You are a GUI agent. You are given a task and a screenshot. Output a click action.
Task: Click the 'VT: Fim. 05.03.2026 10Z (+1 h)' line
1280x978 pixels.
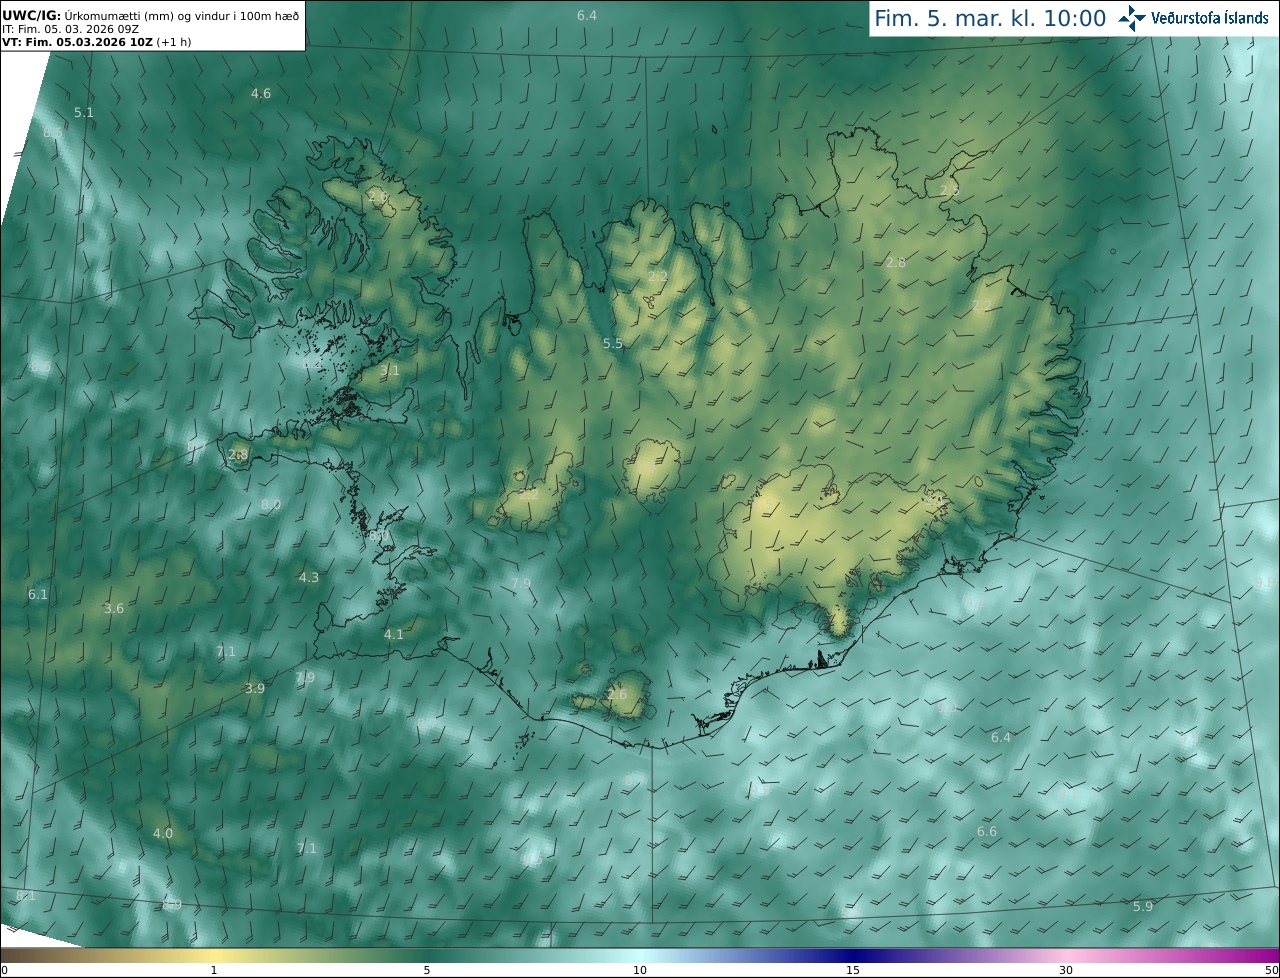tap(97, 42)
